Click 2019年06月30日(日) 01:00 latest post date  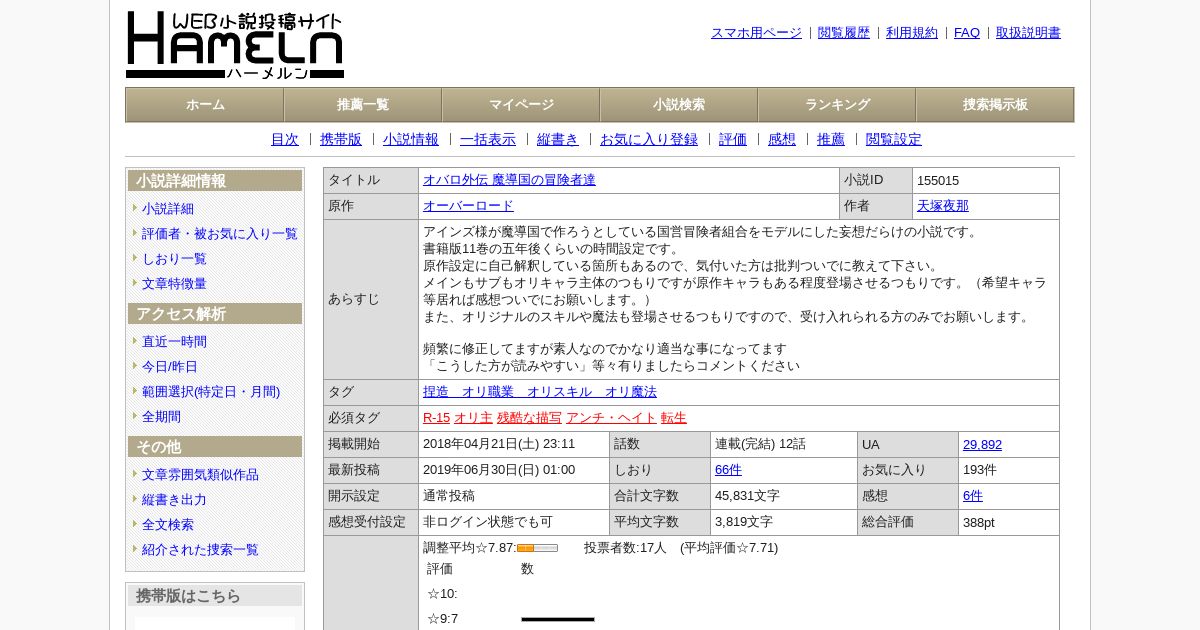[x=499, y=470]
